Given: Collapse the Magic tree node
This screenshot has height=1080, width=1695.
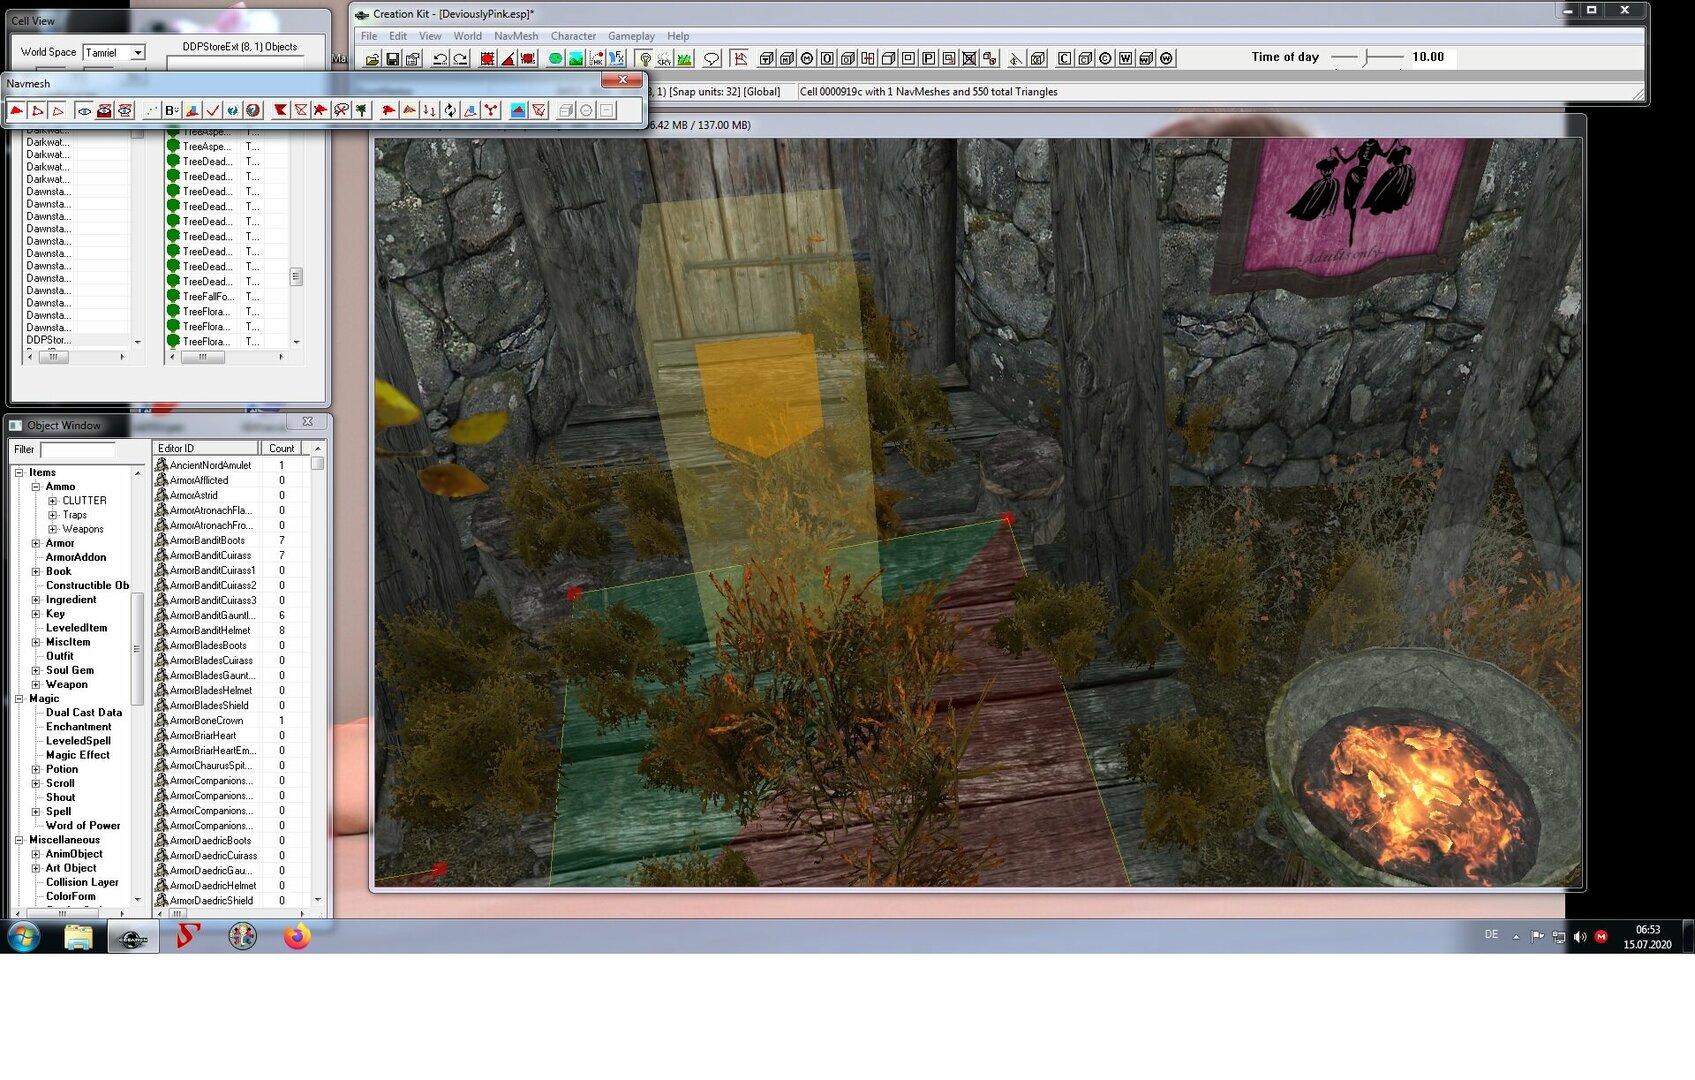Looking at the screenshot, I should pos(19,698).
